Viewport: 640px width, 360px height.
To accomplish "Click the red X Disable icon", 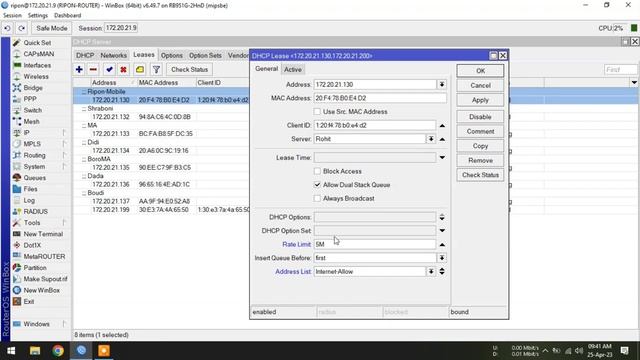I will tap(123, 69).
